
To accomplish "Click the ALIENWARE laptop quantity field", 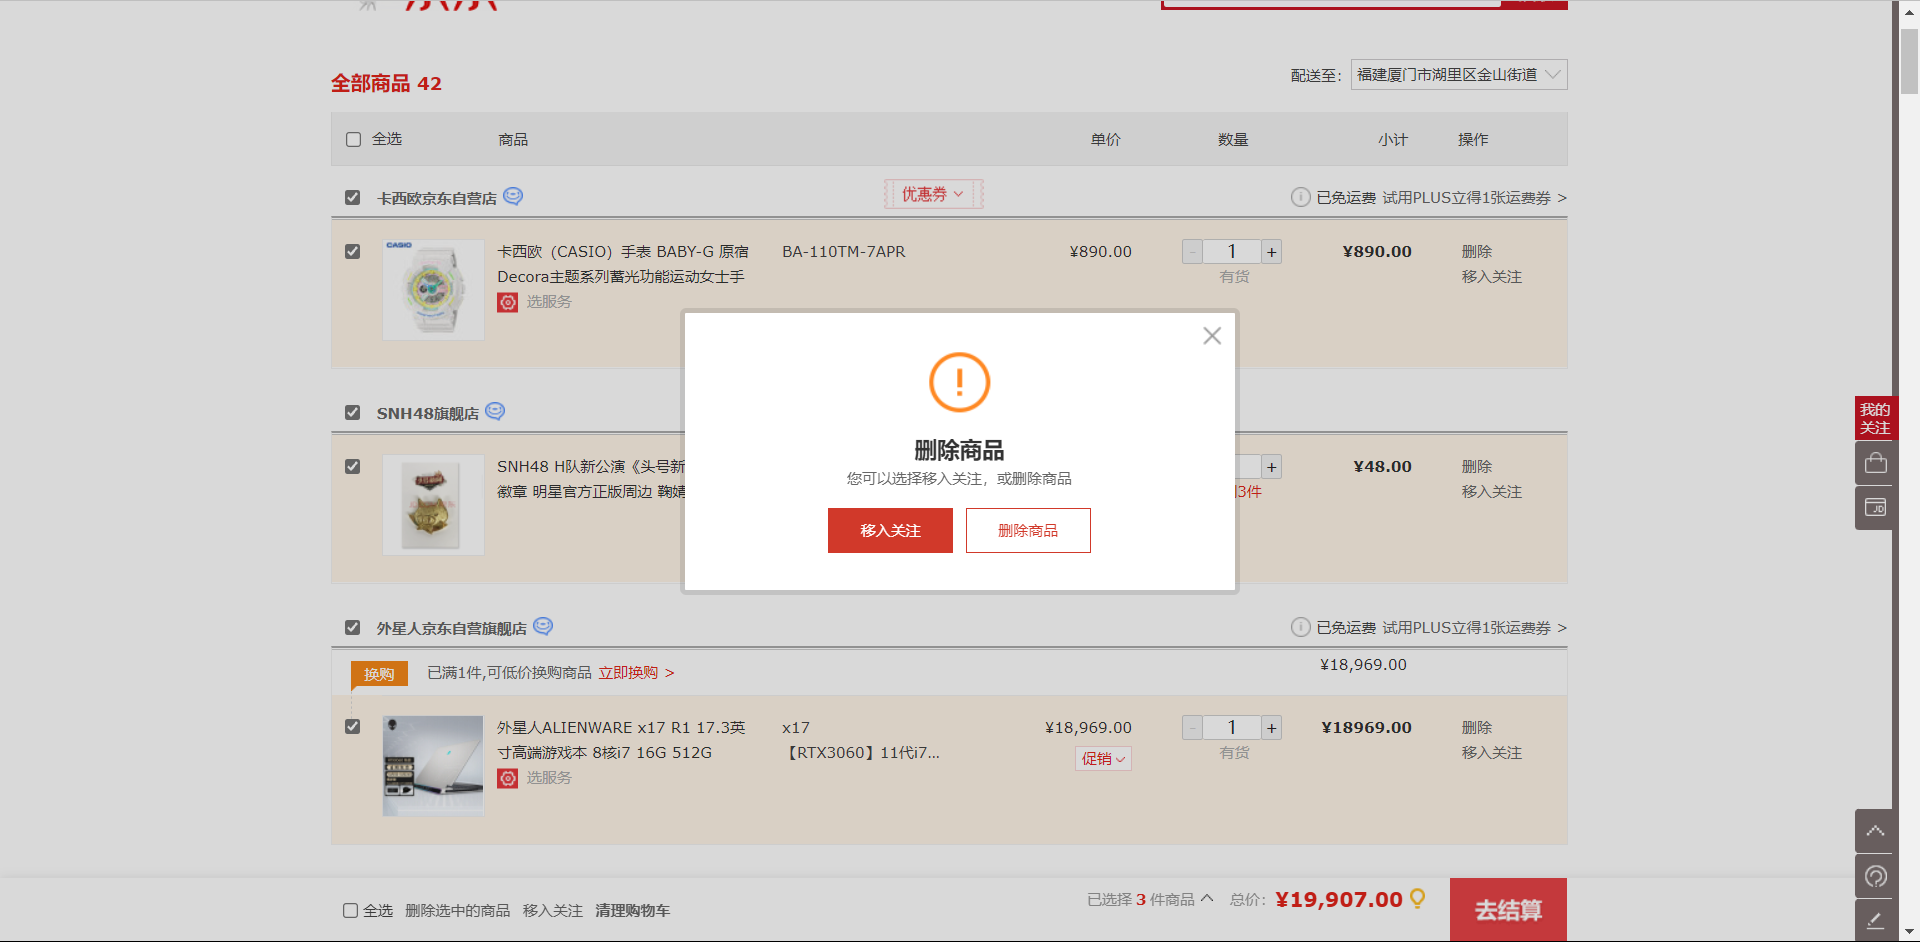I will [1232, 728].
